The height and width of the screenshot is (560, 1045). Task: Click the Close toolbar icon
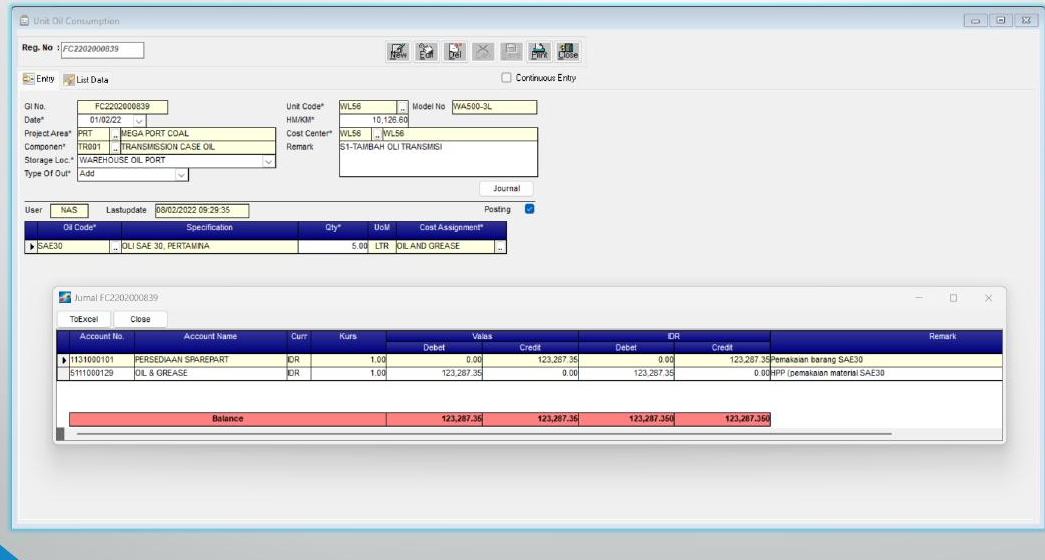click(568, 51)
